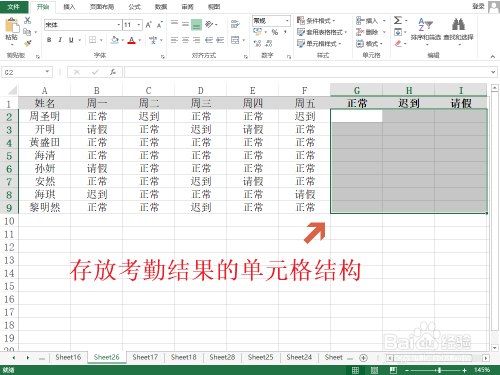
Task: Click the Wrap Text icon
Action: 235,24
